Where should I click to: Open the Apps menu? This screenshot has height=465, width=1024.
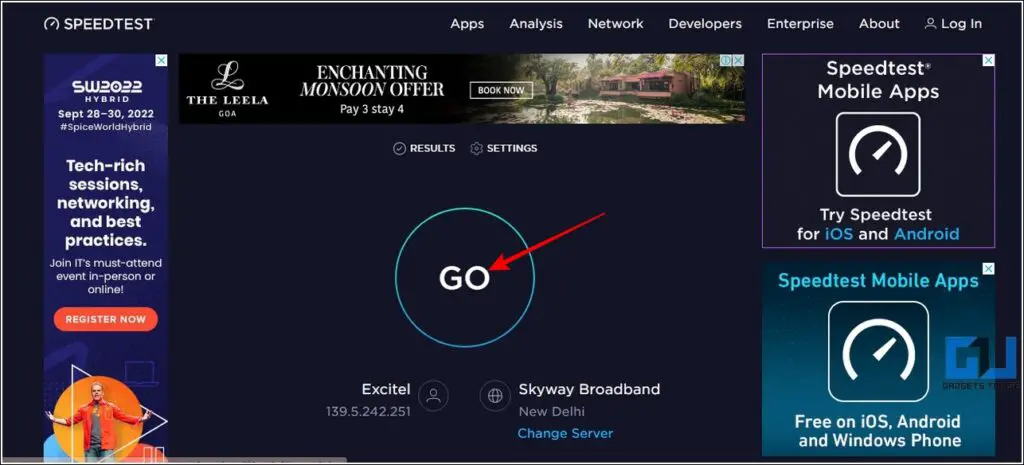(467, 24)
